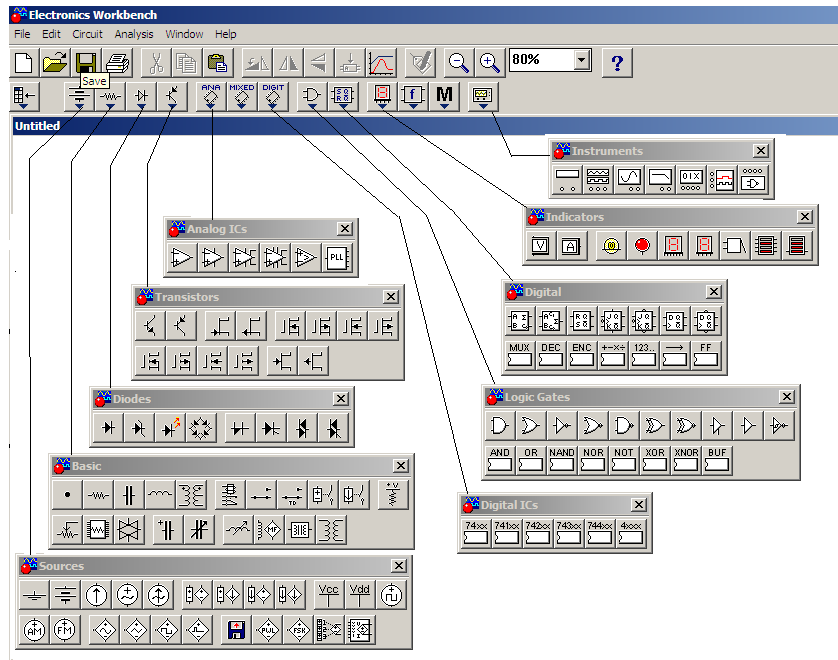
Task: Save the circuit with the floppy disk icon
Action: tap(86, 63)
